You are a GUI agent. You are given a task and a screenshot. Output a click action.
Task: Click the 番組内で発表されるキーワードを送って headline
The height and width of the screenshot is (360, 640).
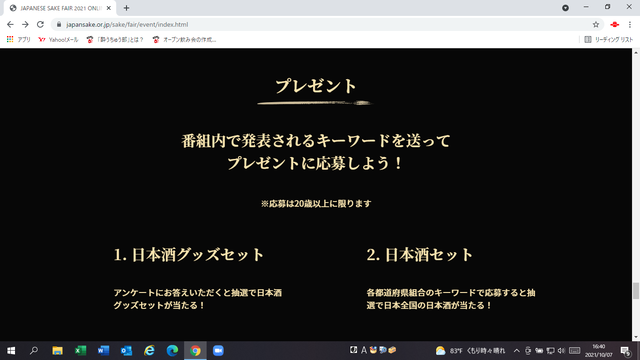(316, 141)
